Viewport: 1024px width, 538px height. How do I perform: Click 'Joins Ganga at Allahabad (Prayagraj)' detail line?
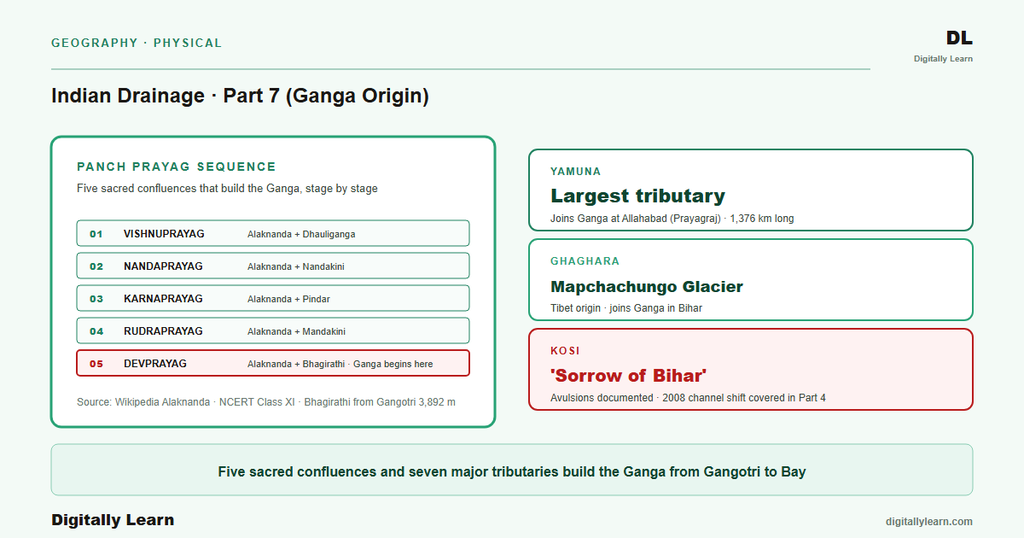click(672, 219)
